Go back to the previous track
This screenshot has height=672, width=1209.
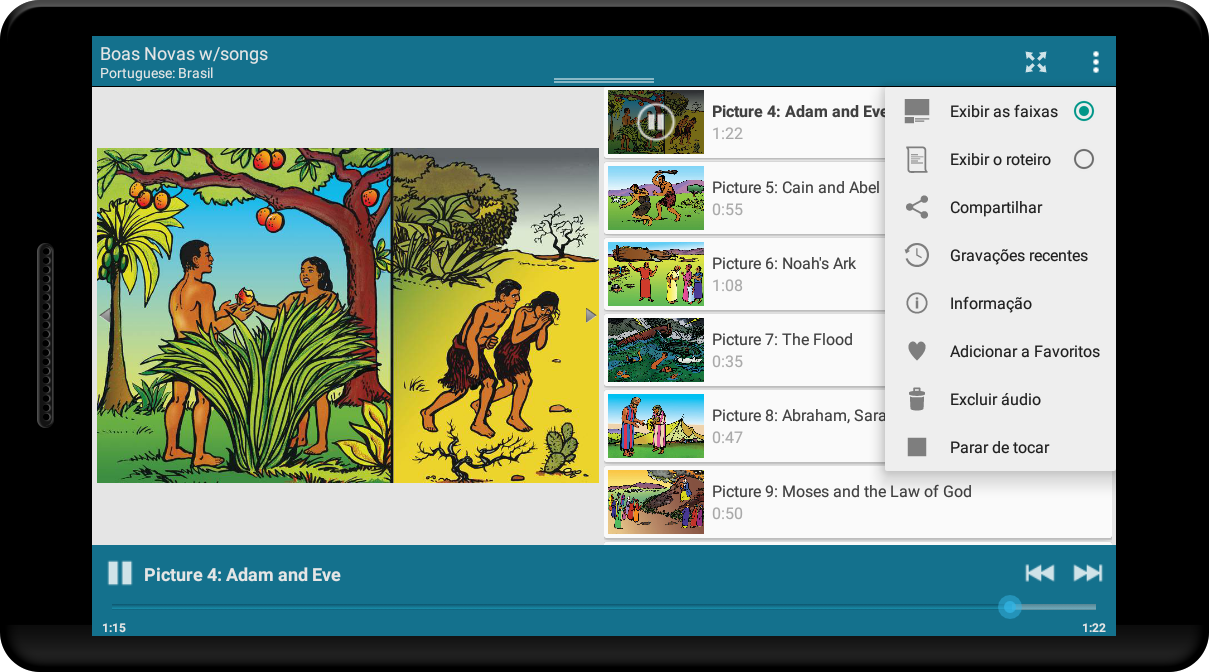coord(1040,573)
